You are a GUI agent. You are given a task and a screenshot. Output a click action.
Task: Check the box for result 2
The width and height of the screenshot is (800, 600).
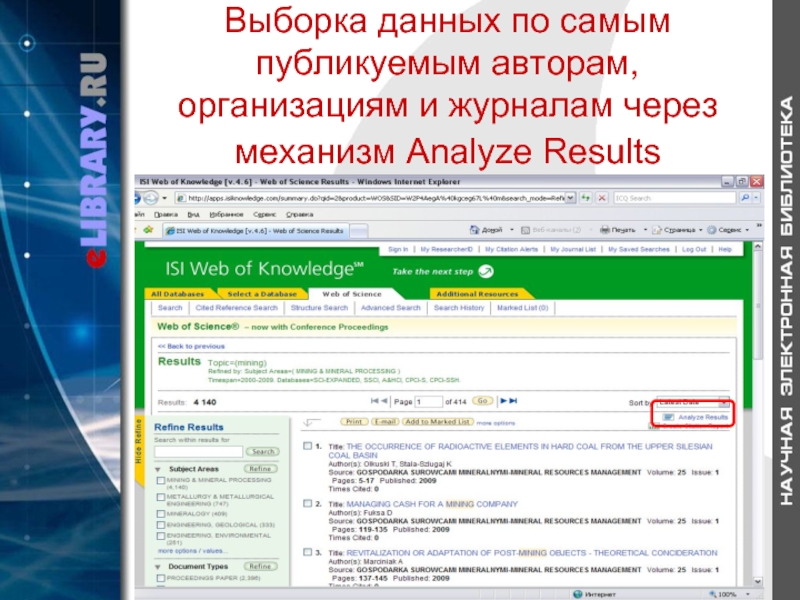[307, 504]
